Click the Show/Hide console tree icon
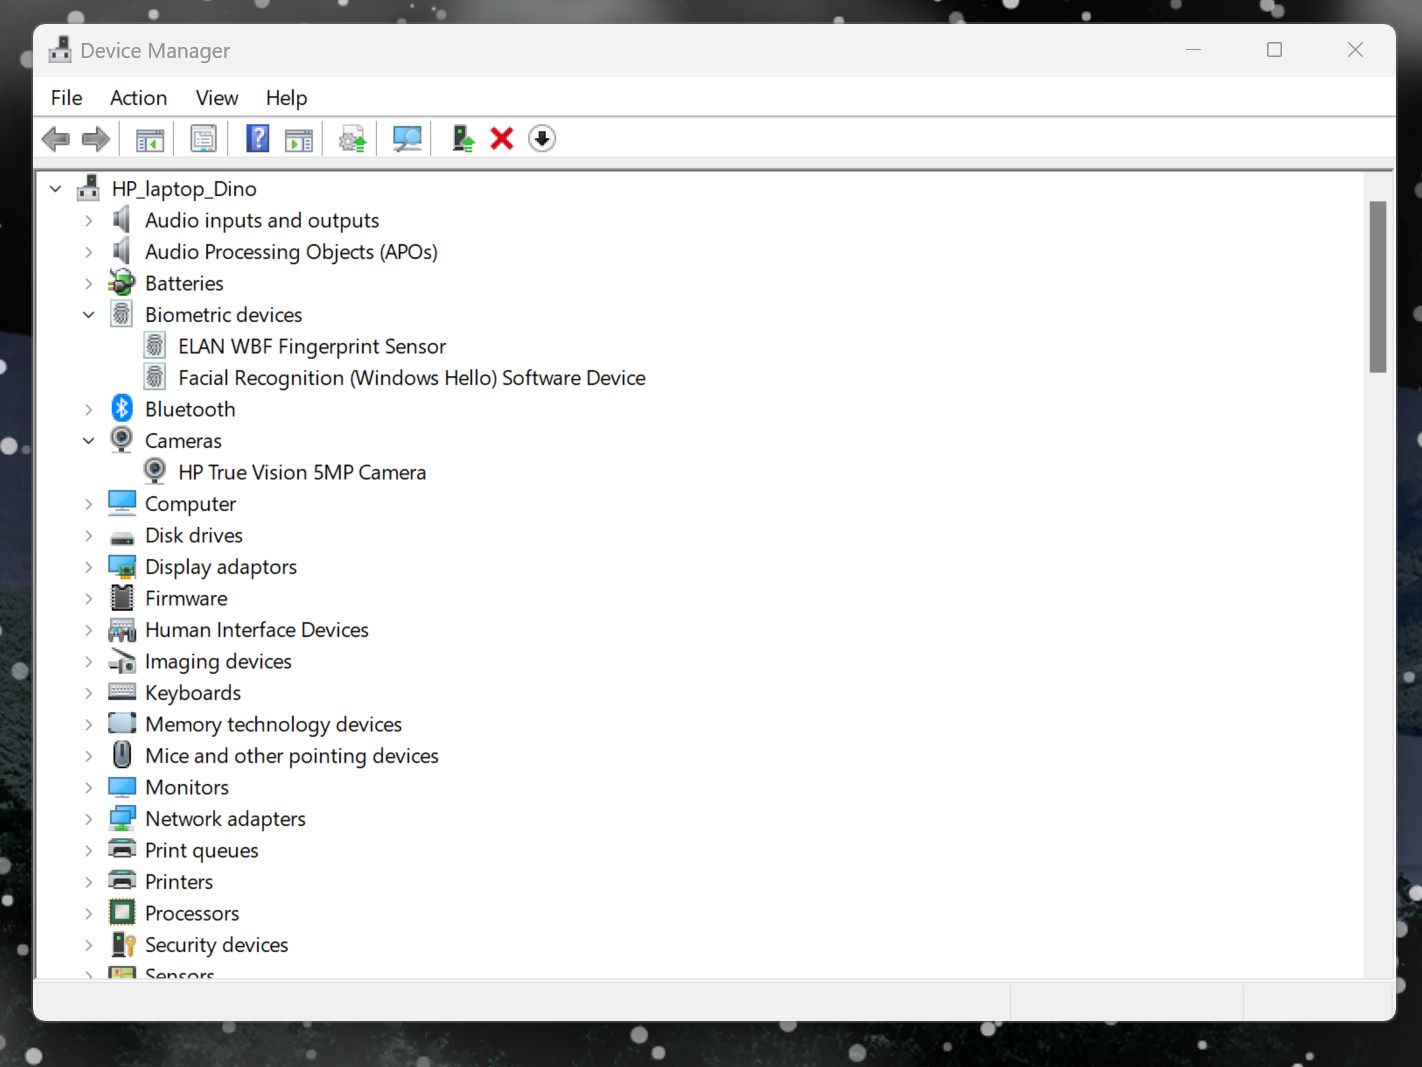1422x1067 pixels. pyautogui.click(x=149, y=138)
